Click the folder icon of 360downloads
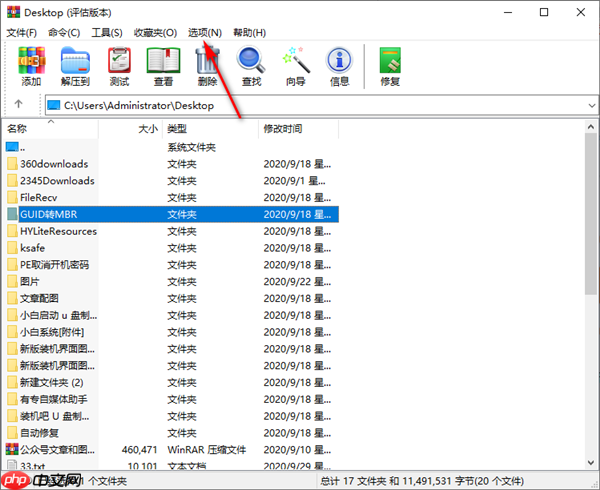 pos(12,164)
